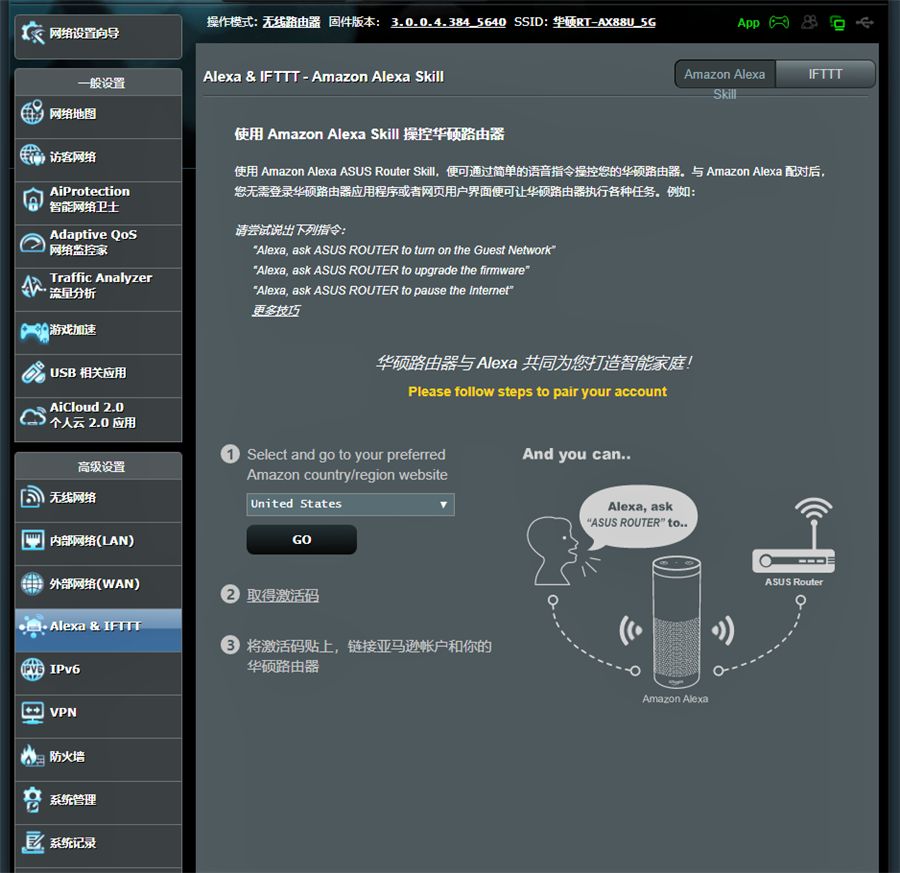This screenshot has height=873, width=900.
Task: Click 'Please follow steps to pair your account' text
Action: pos(537,391)
